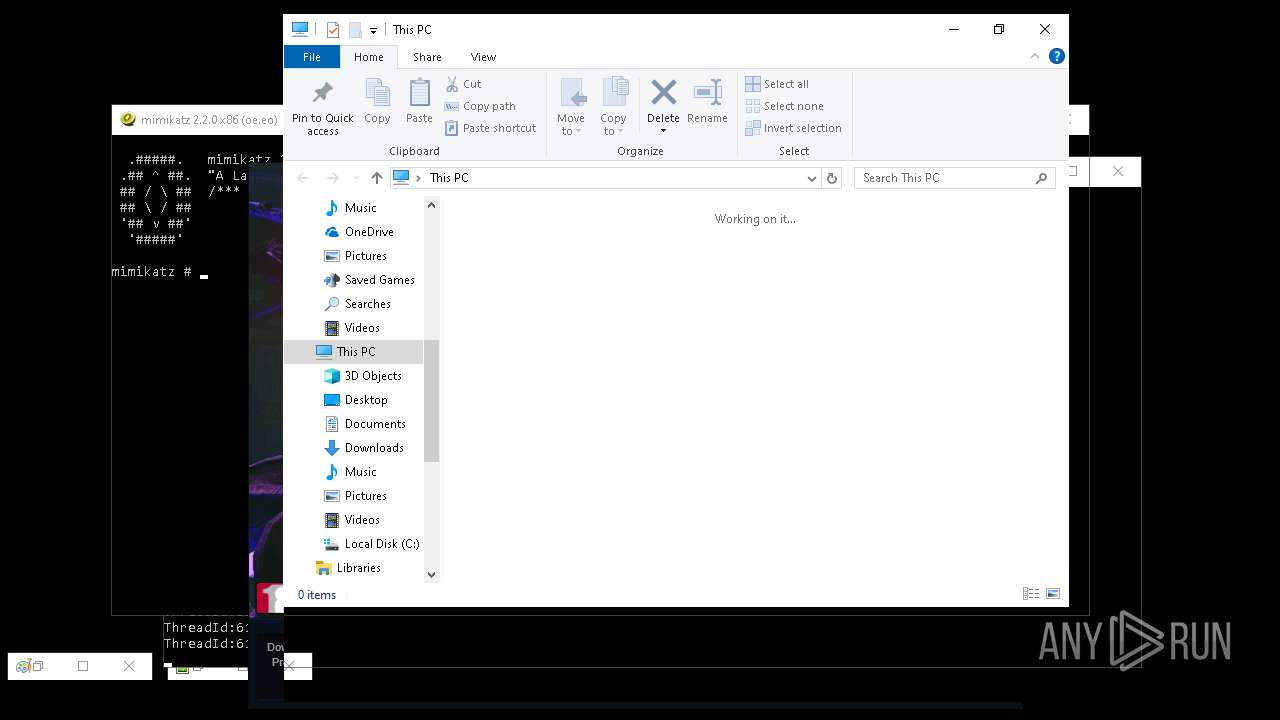
Task: Switch to the Share ribbon tab
Action: click(427, 57)
